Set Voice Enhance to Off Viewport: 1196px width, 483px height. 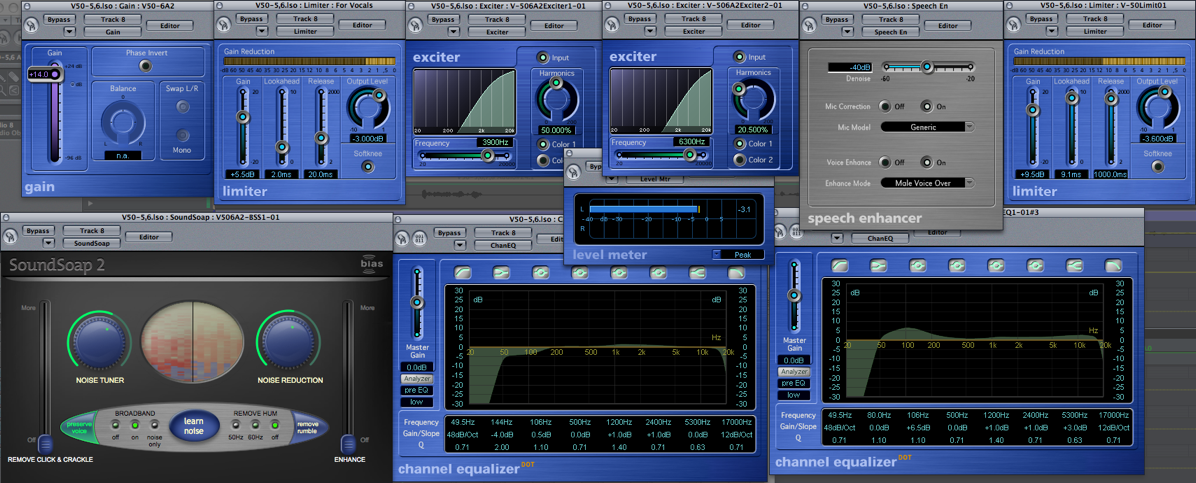pos(886,162)
